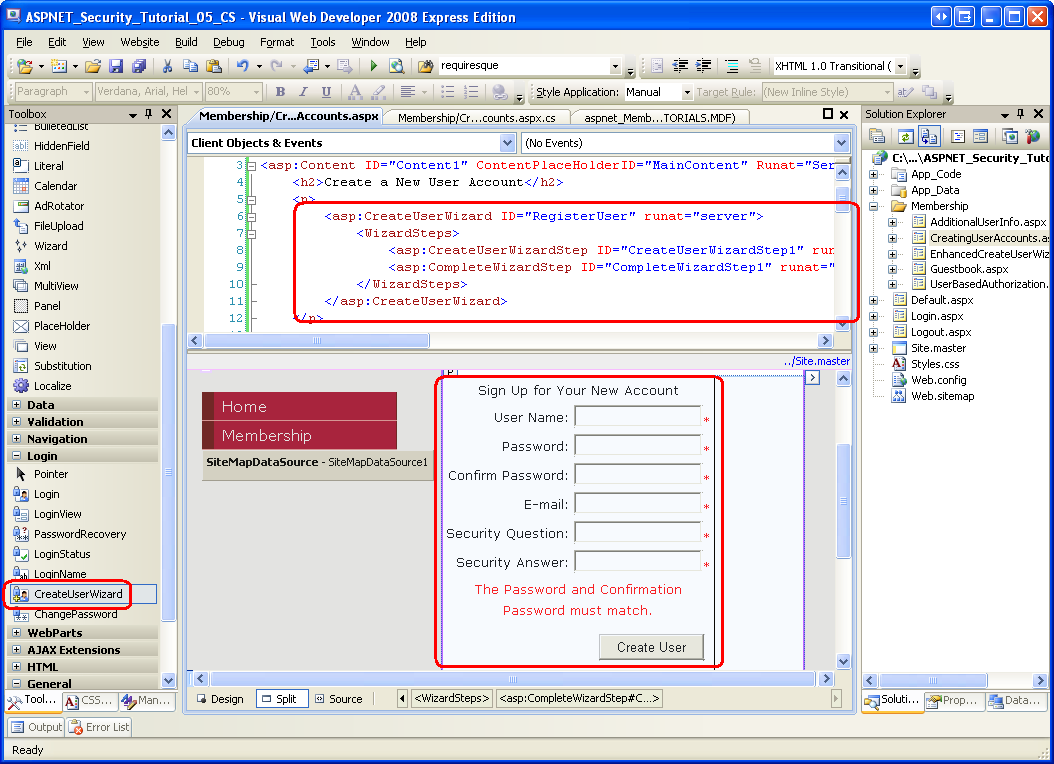Switch to Source view mode
This screenshot has height=764, width=1054.
(338, 699)
